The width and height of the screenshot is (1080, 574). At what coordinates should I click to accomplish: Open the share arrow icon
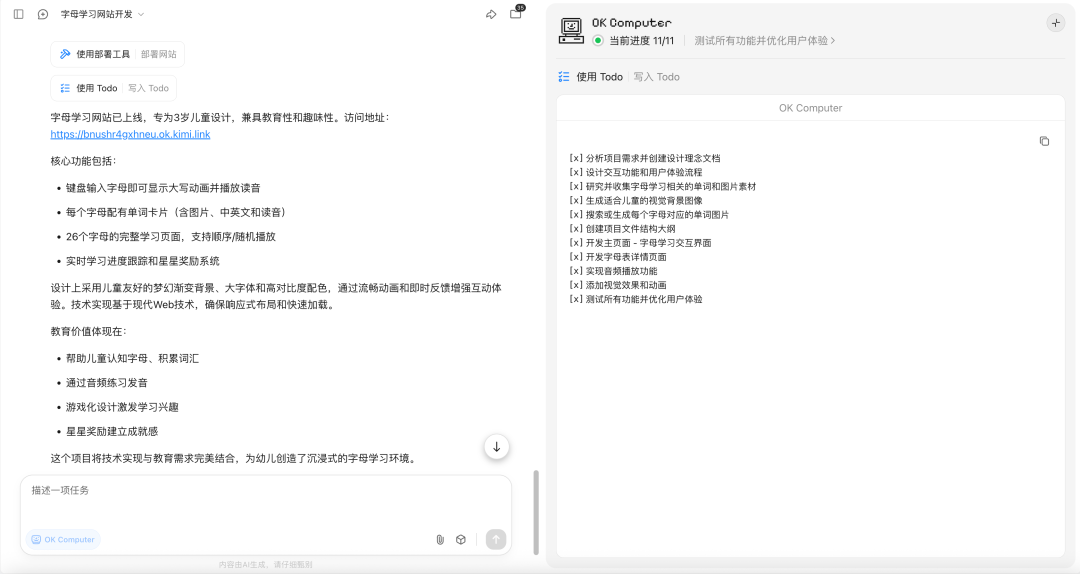click(491, 14)
